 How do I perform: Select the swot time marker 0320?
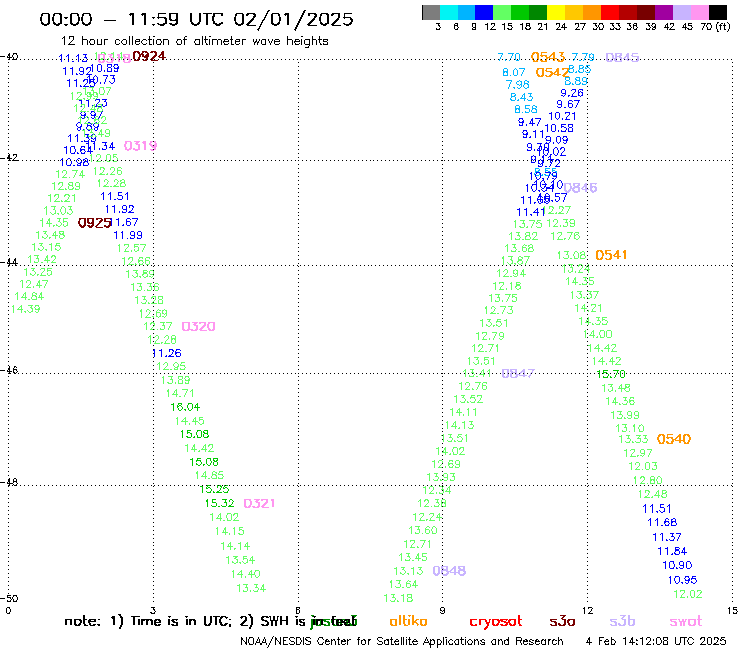pyautogui.click(x=198, y=326)
